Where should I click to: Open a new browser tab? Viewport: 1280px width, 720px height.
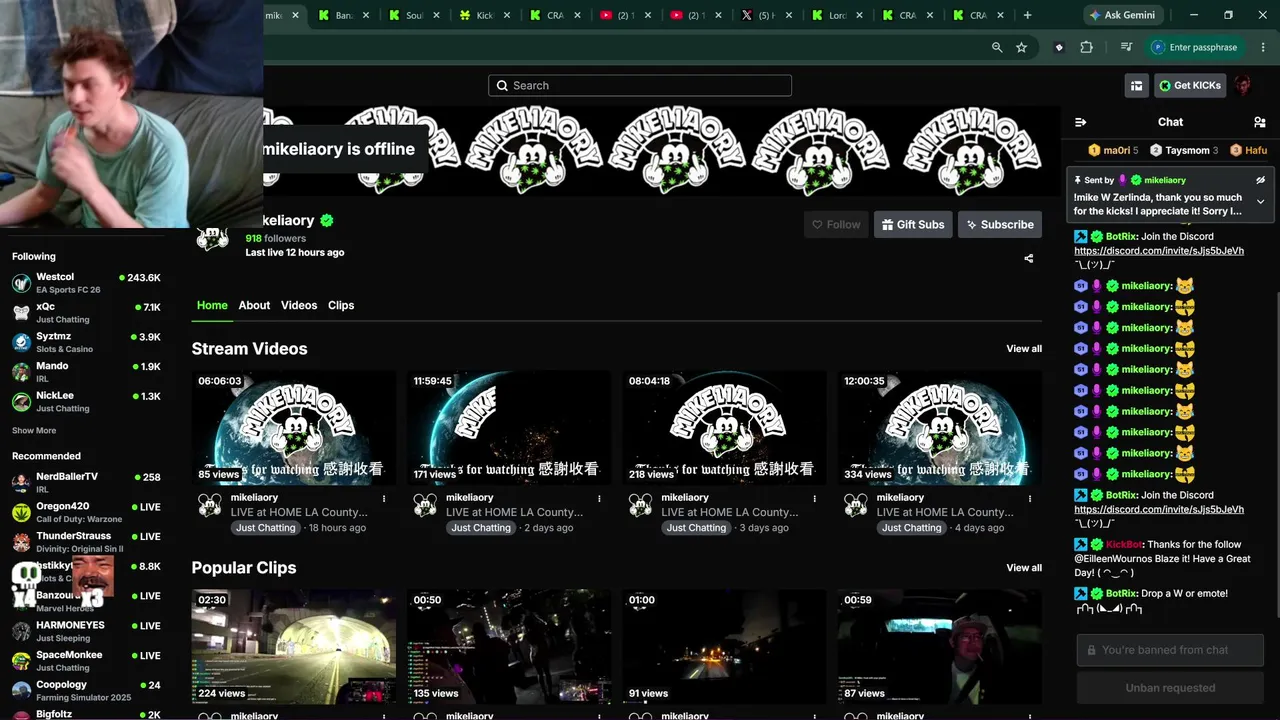[1027, 15]
